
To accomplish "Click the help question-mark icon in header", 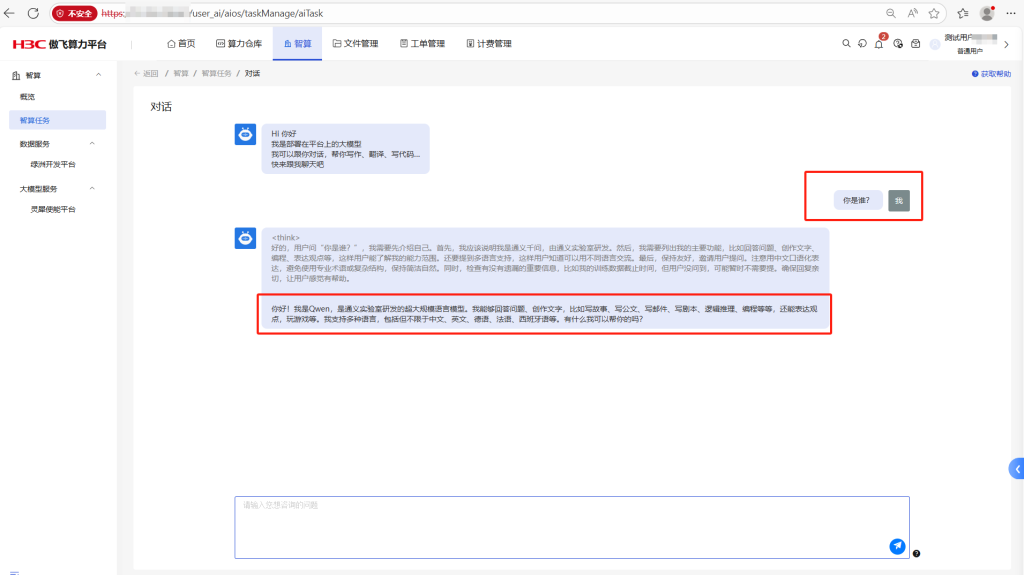I will click(x=898, y=44).
